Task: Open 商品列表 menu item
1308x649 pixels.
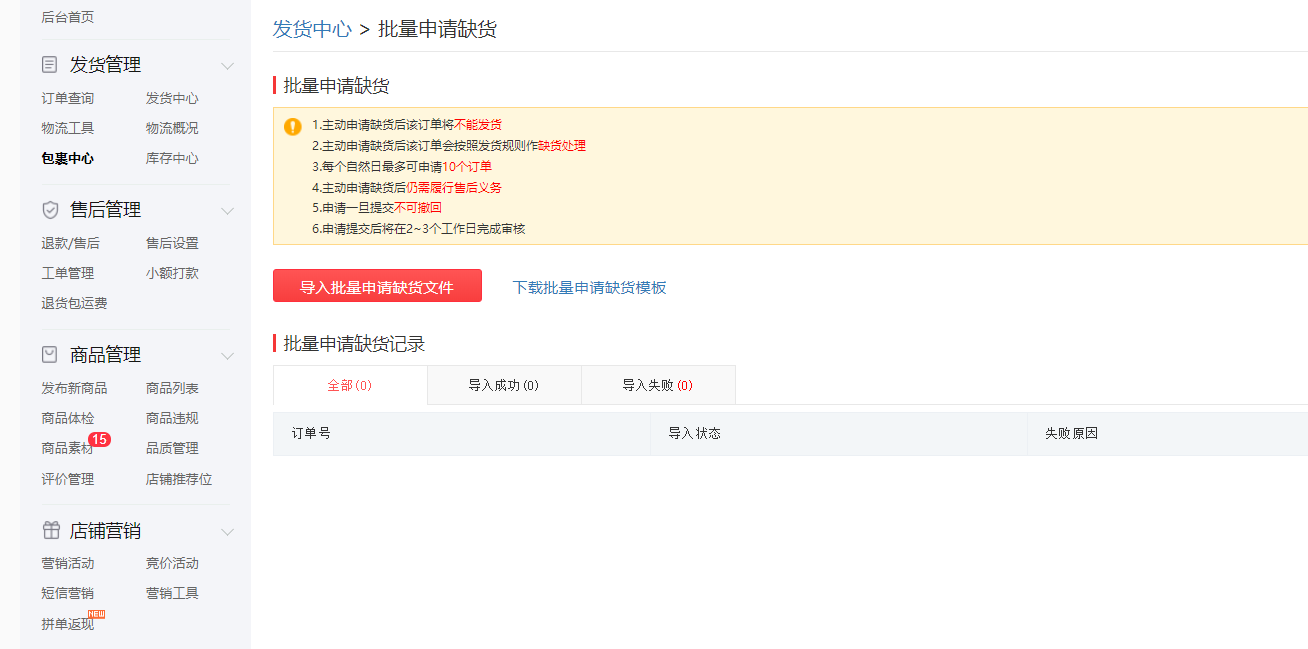Action: 172,388
